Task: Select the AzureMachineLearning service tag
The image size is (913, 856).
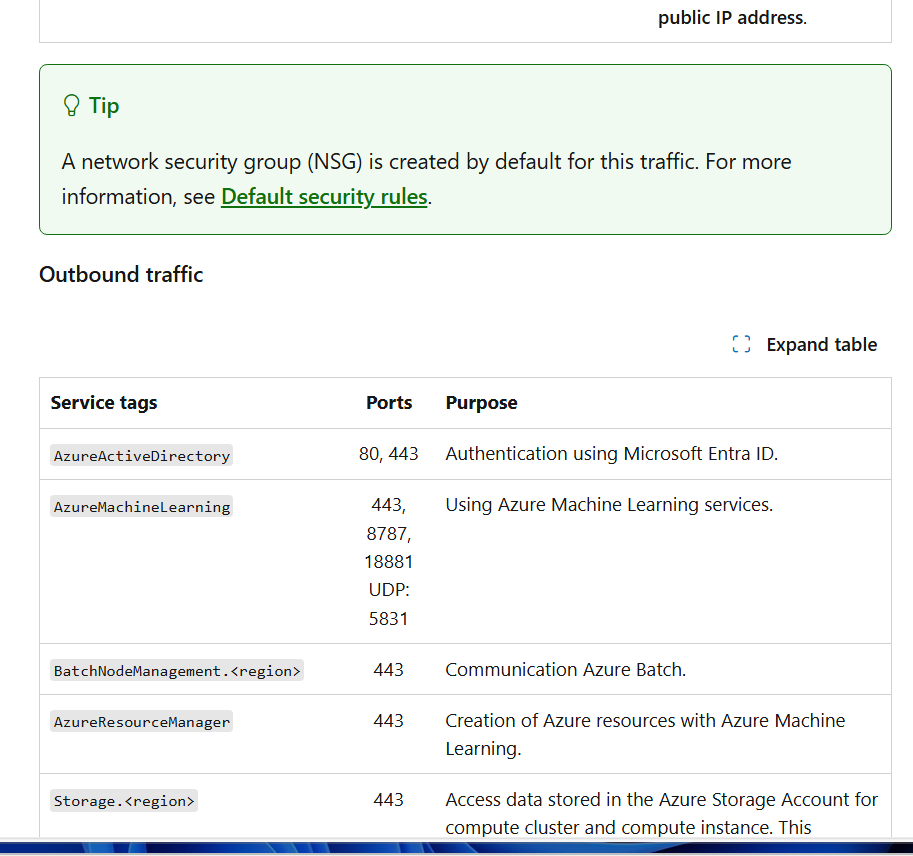Action: [x=141, y=507]
